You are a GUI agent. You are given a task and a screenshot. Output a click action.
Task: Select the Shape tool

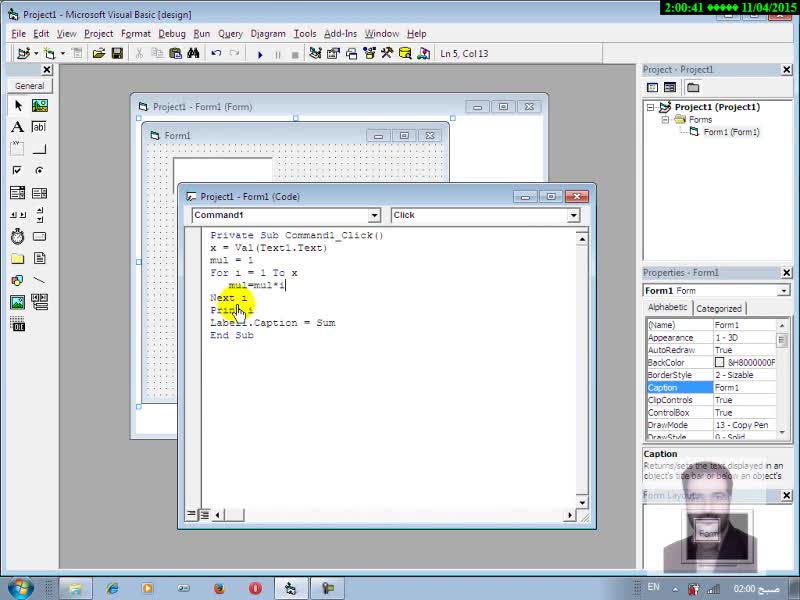(x=18, y=280)
